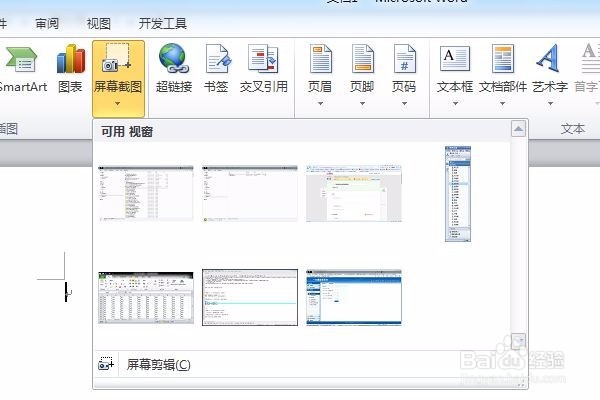Choose 屏幕剪辑(C) menu entry

tap(158, 364)
